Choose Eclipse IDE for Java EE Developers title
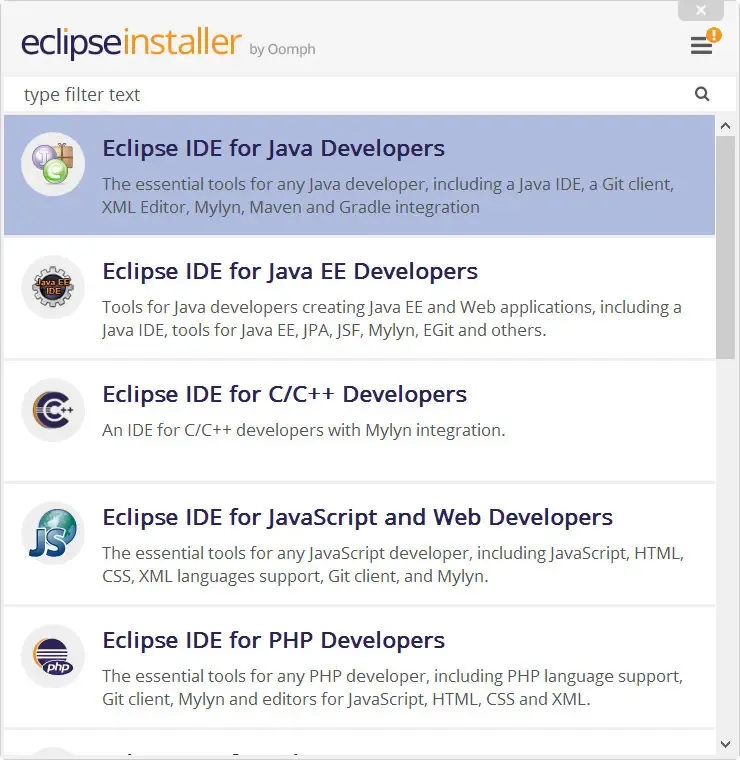This screenshot has width=740, height=760. coord(290,271)
